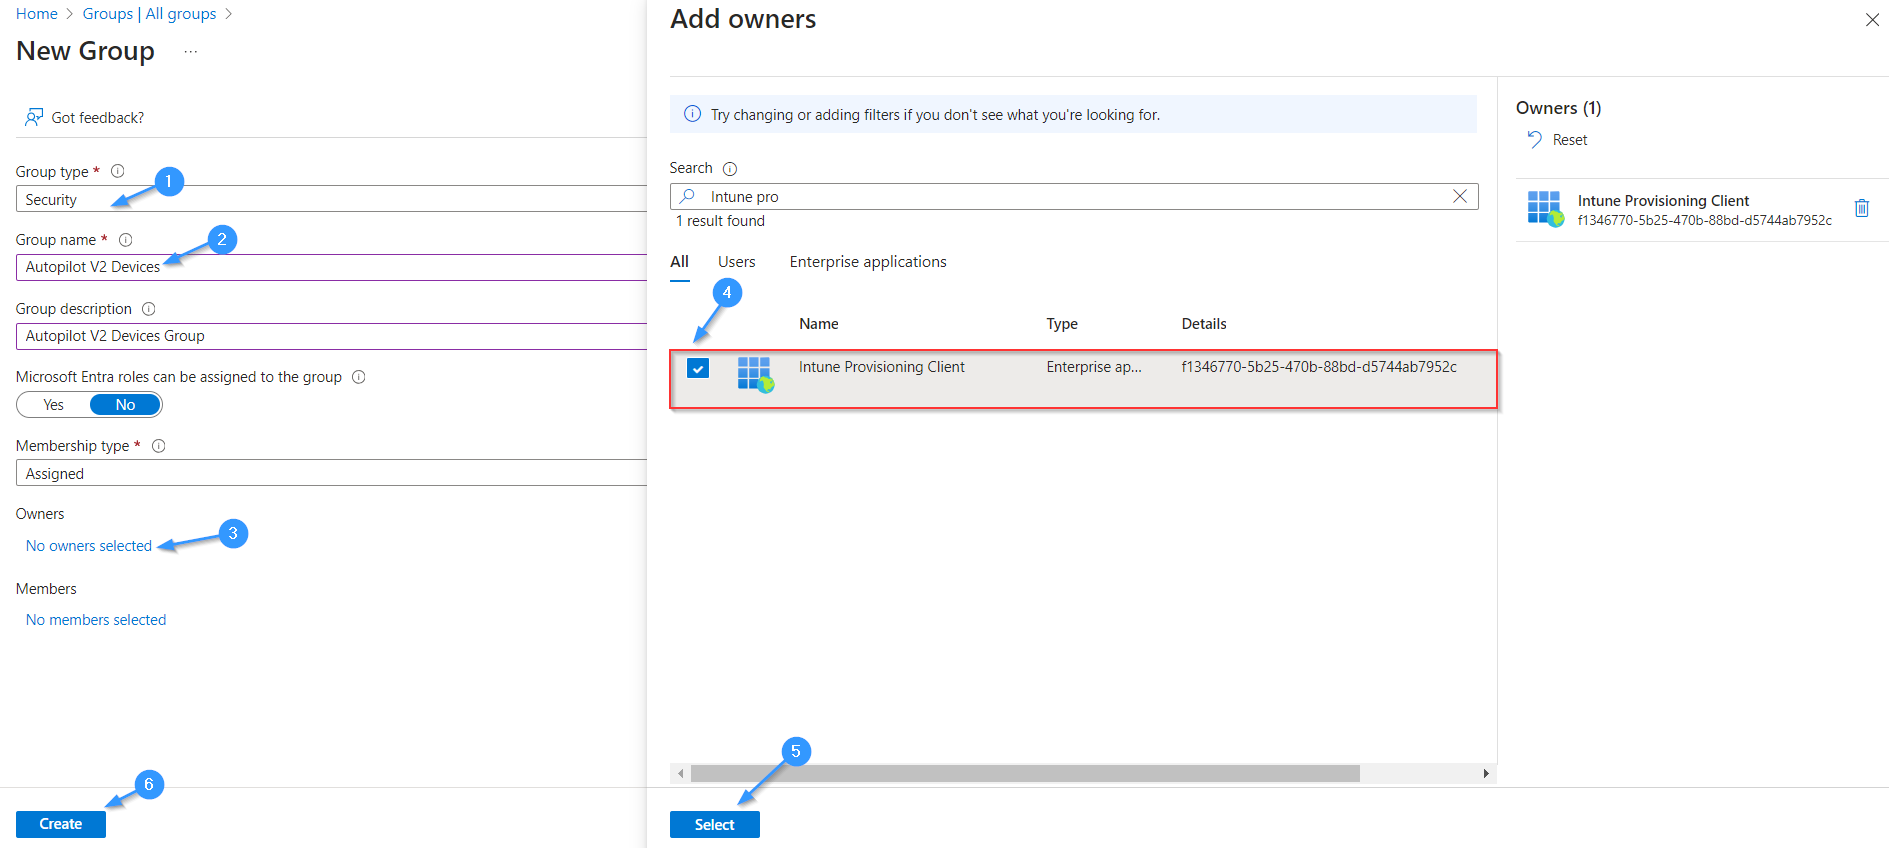Uncheck Intune Provisioning Client checkbox
Screen dimensions: 1889x848
pos(698,368)
